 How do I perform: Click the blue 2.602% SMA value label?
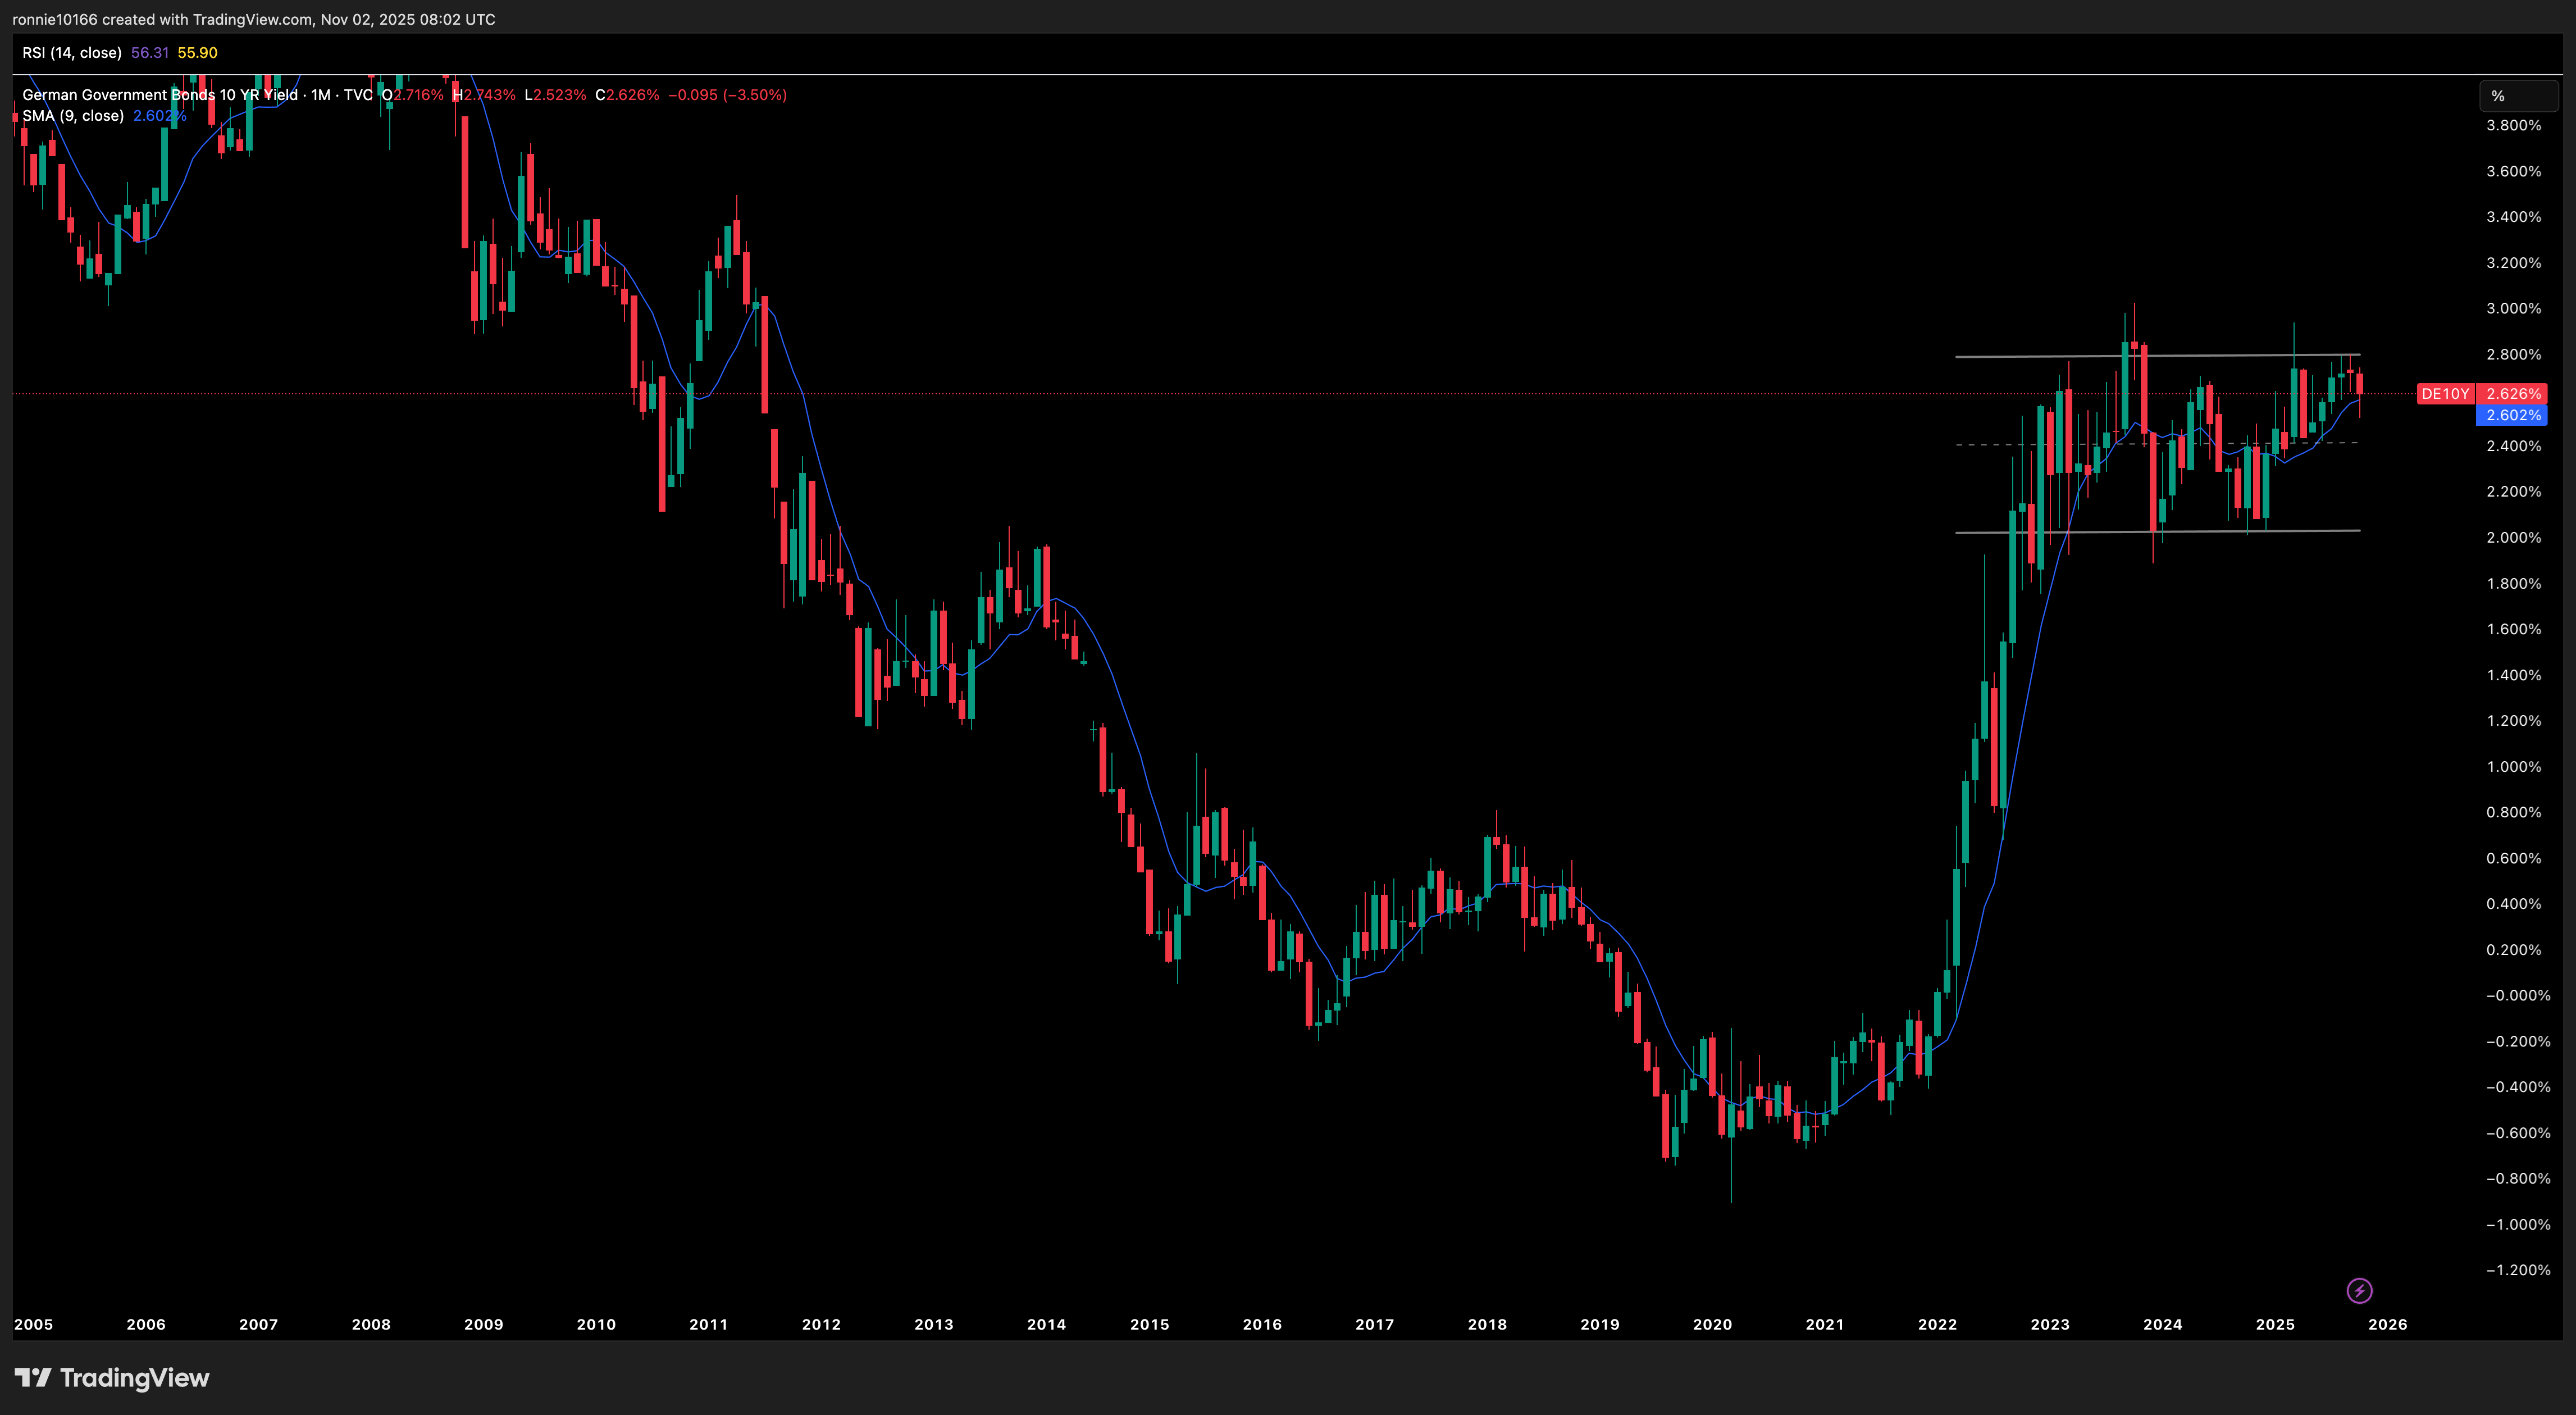click(2511, 415)
